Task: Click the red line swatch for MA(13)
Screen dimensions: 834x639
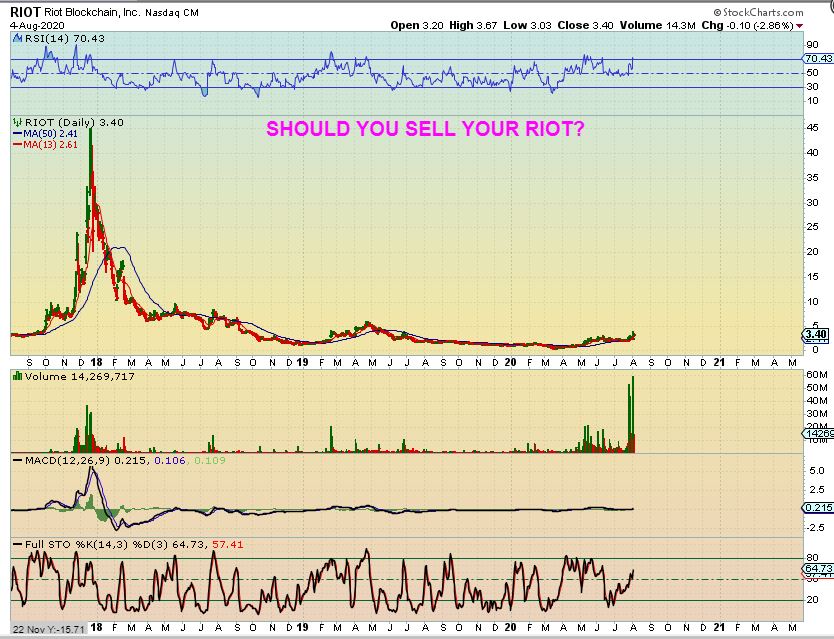Action: tap(18, 145)
